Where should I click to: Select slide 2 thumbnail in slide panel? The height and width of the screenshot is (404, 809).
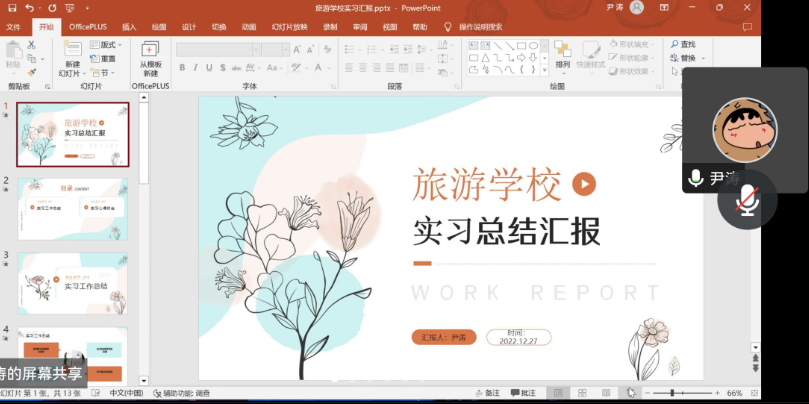pyautogui.click(x=72, y=209)
